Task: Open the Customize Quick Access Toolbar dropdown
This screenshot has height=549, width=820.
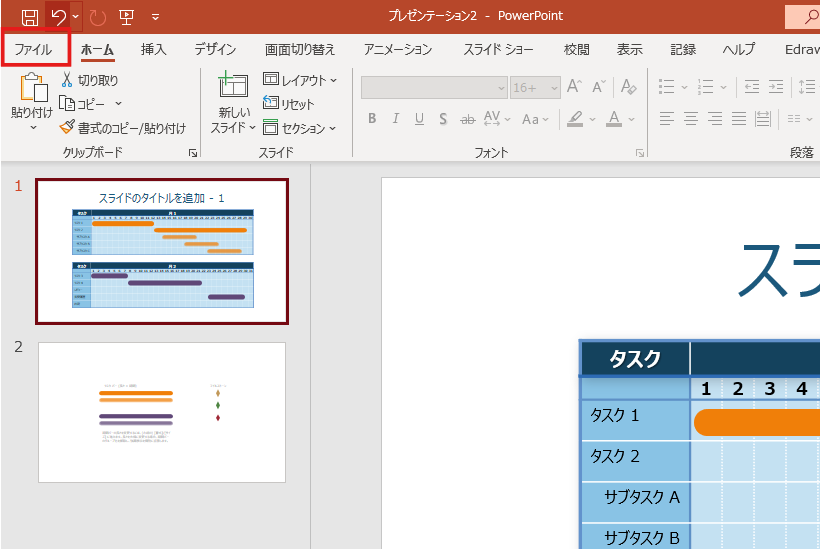Action: click(x=155, y=17)
